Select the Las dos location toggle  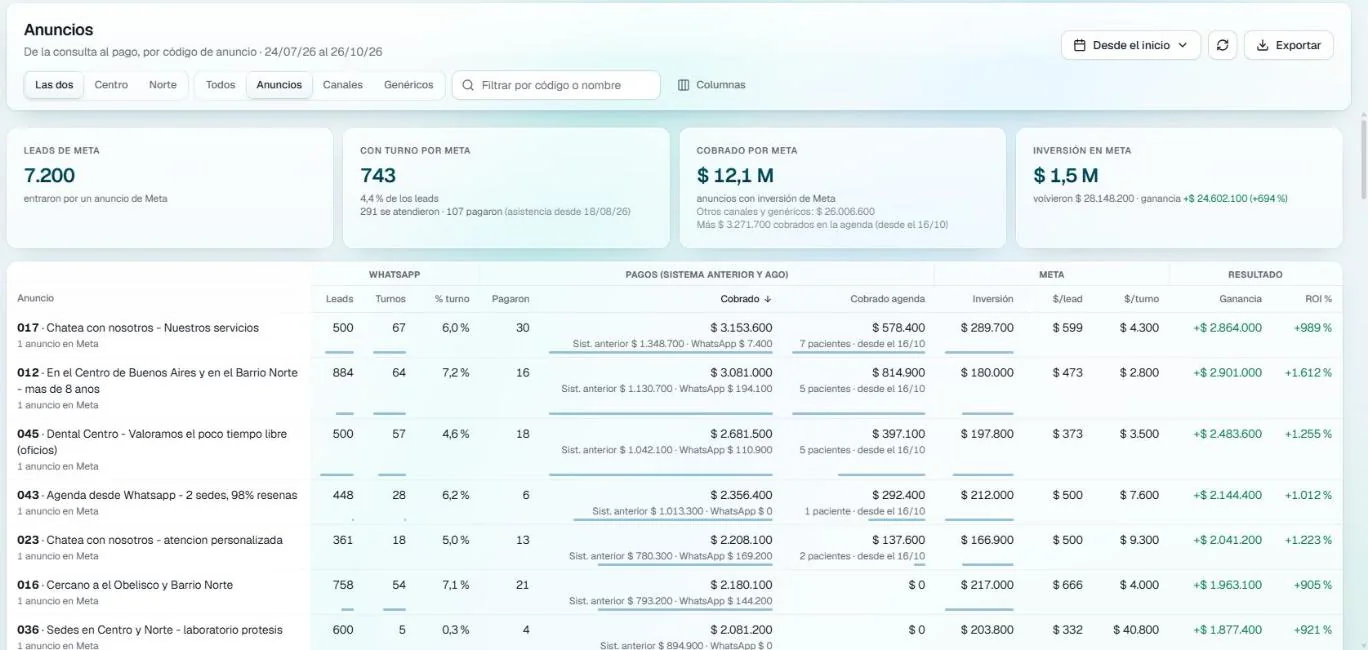pos(54,85)
